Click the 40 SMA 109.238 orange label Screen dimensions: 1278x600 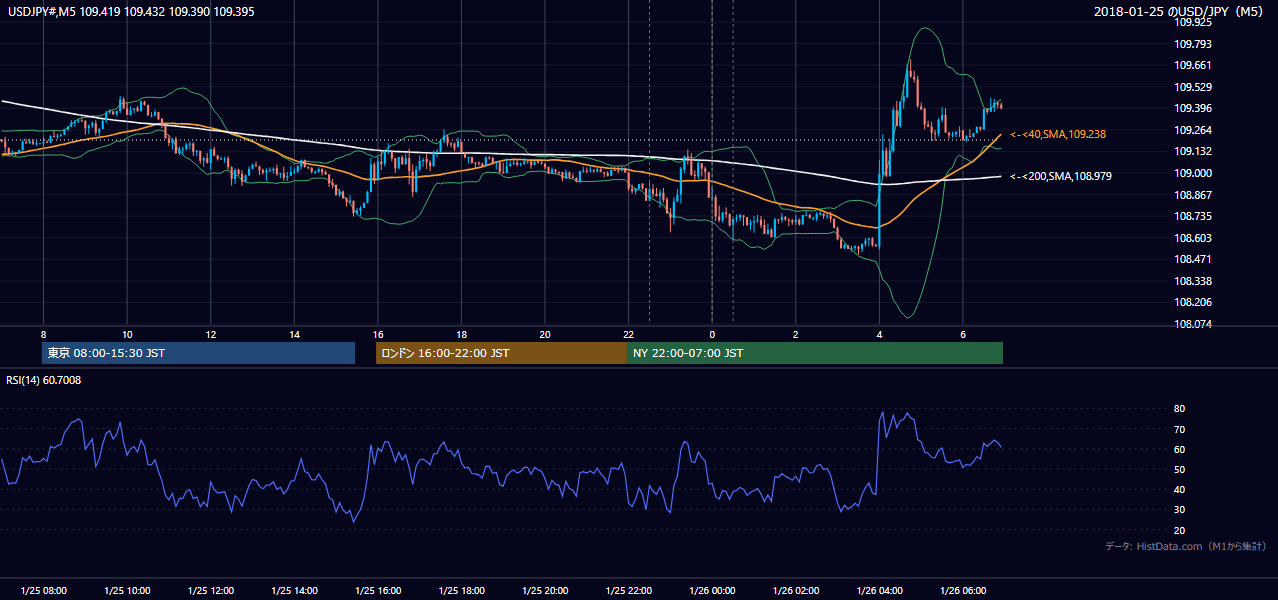tap(1058, 134)
